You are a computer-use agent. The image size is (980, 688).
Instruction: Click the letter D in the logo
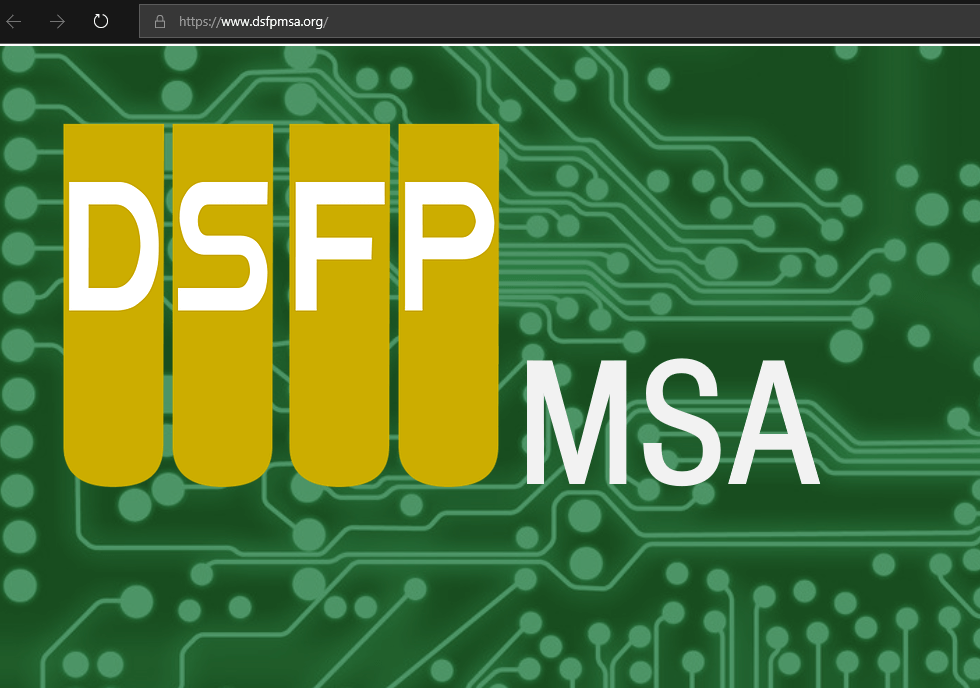click(x=113, y=245)
